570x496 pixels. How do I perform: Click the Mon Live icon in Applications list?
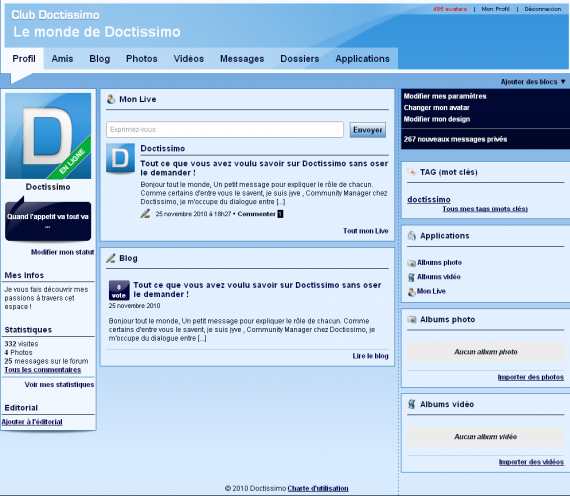tap(412, 292)
